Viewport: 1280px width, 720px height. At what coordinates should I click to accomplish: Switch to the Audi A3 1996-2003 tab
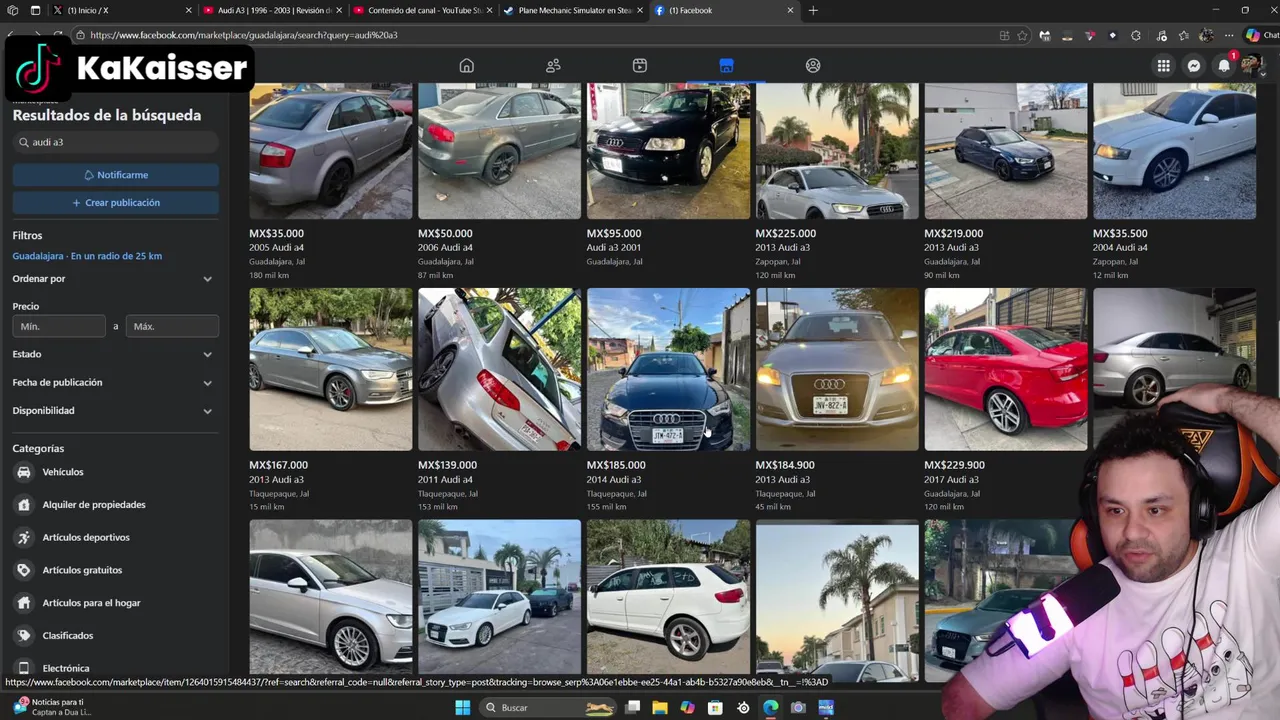coord(271,10)
